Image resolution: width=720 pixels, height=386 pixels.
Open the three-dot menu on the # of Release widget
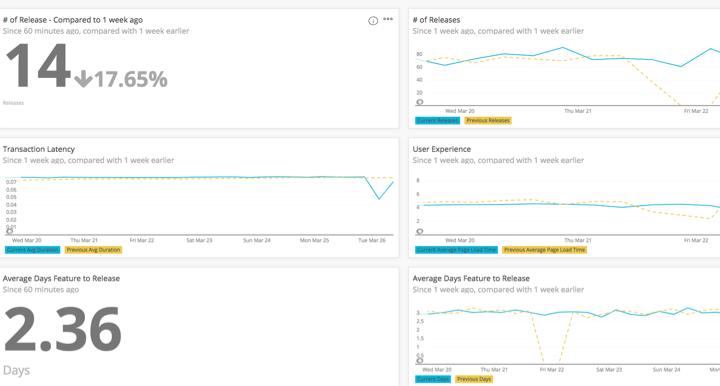point(388,19)
